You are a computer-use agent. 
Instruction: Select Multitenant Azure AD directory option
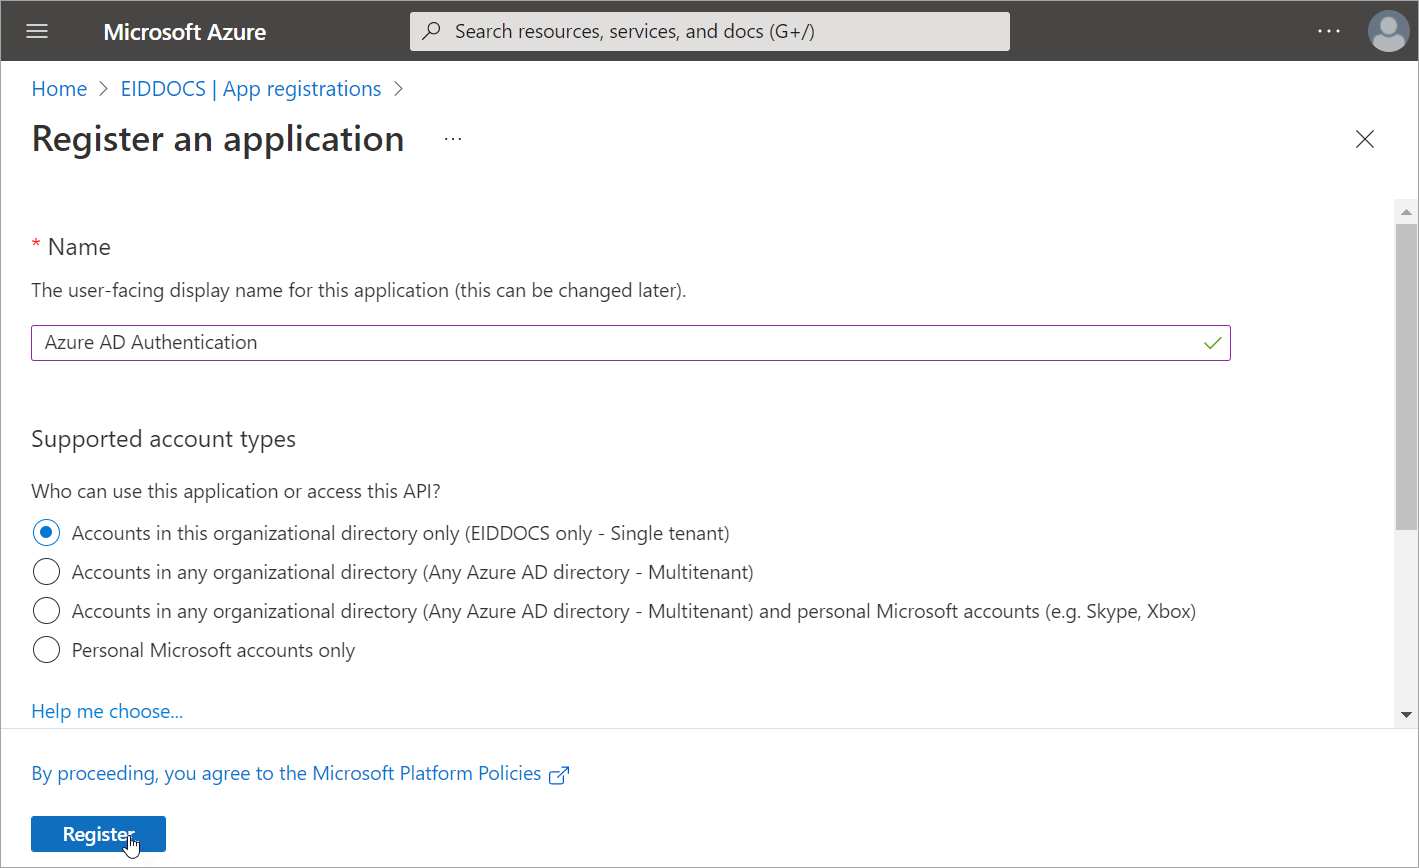46,572
